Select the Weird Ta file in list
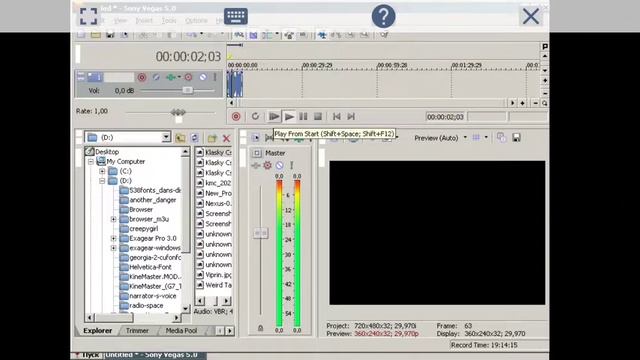The width and height of the screenshot is (640, 360). 218,285
